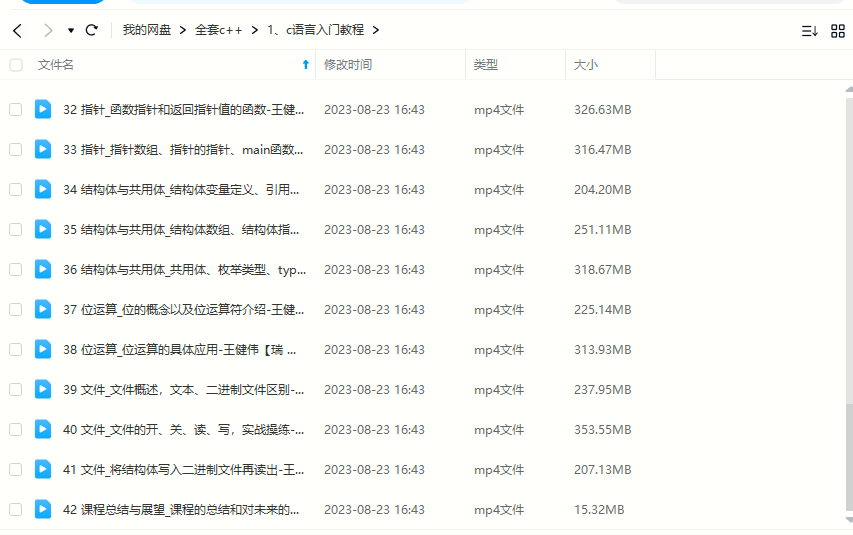The width and height of the screenshot is (853, 535).
Task: Click video icon of file 42 课程总结与展望
Action: click(43, 509)
